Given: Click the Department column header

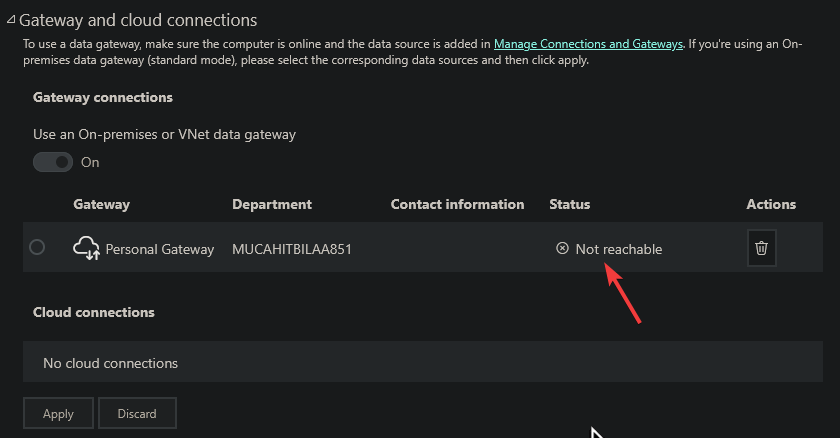Looking at the screenshot, I should click(x=272, y=204).
